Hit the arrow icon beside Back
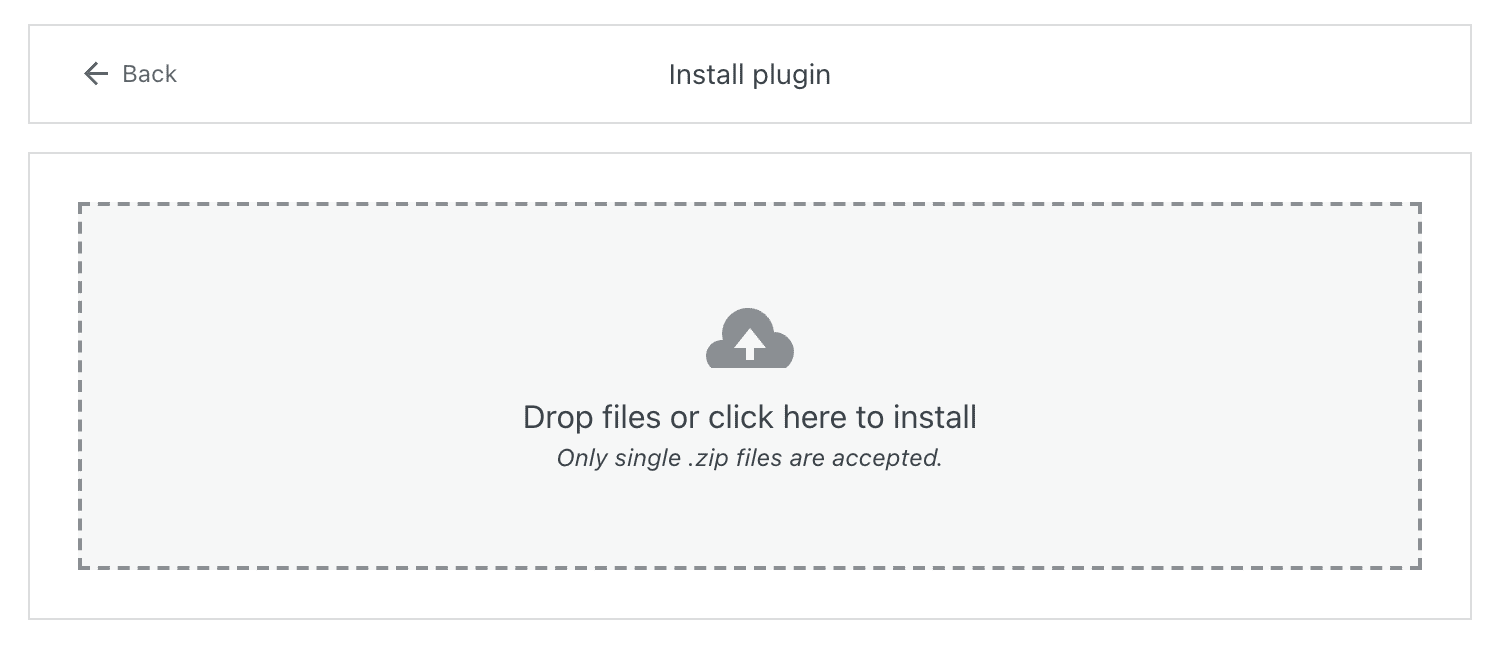 point(95,73)
